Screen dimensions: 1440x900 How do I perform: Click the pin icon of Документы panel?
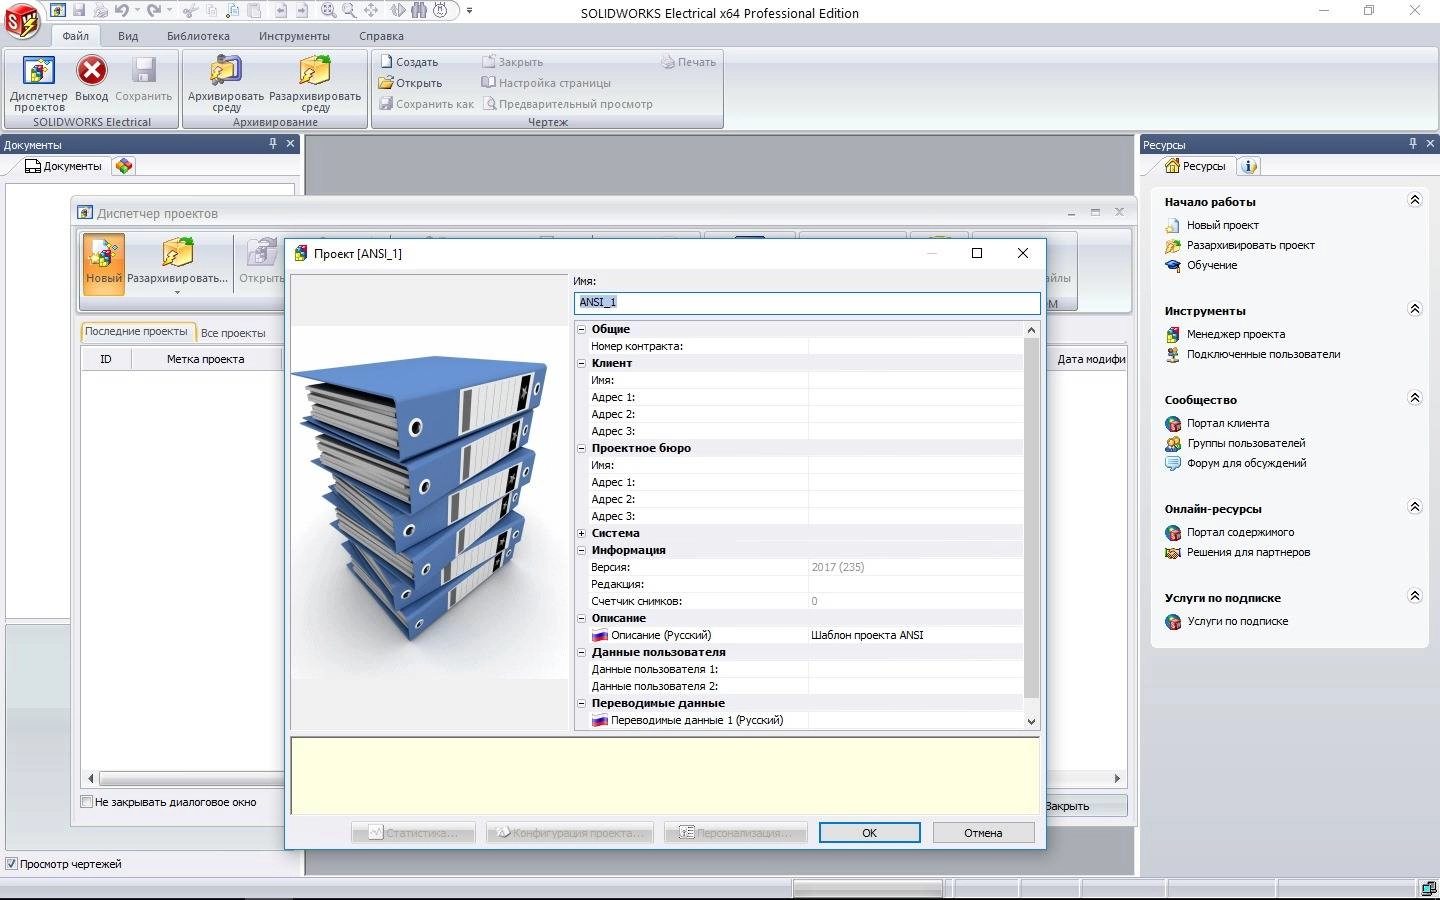click(273, 144)
